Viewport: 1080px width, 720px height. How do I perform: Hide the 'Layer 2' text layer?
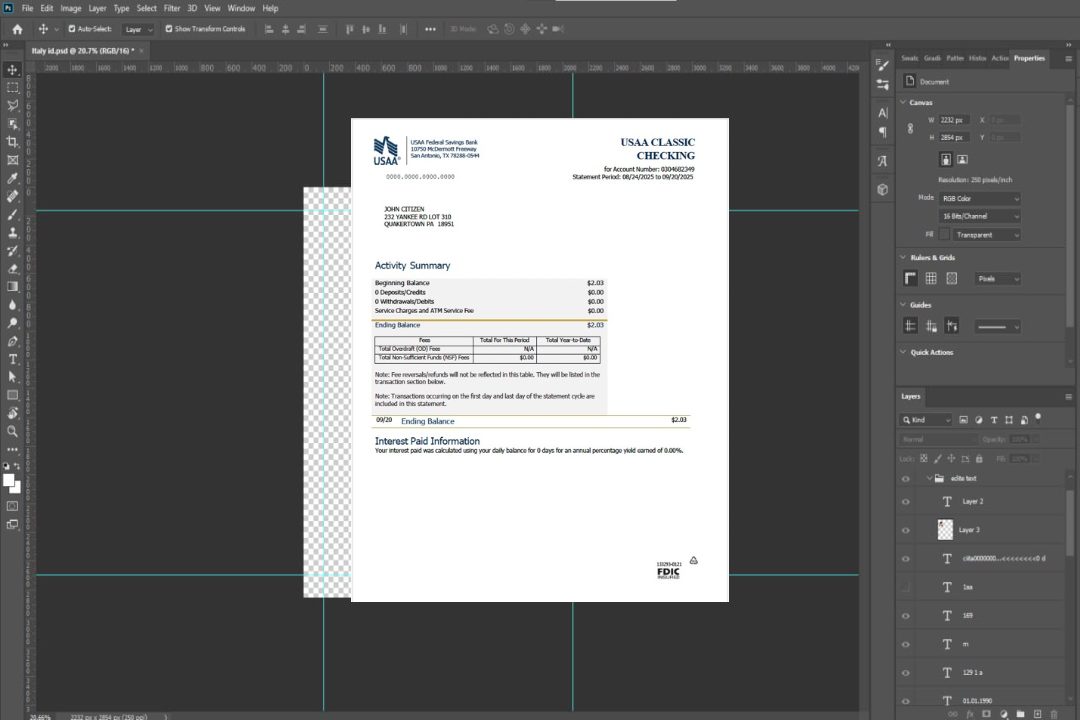(906, 502)
